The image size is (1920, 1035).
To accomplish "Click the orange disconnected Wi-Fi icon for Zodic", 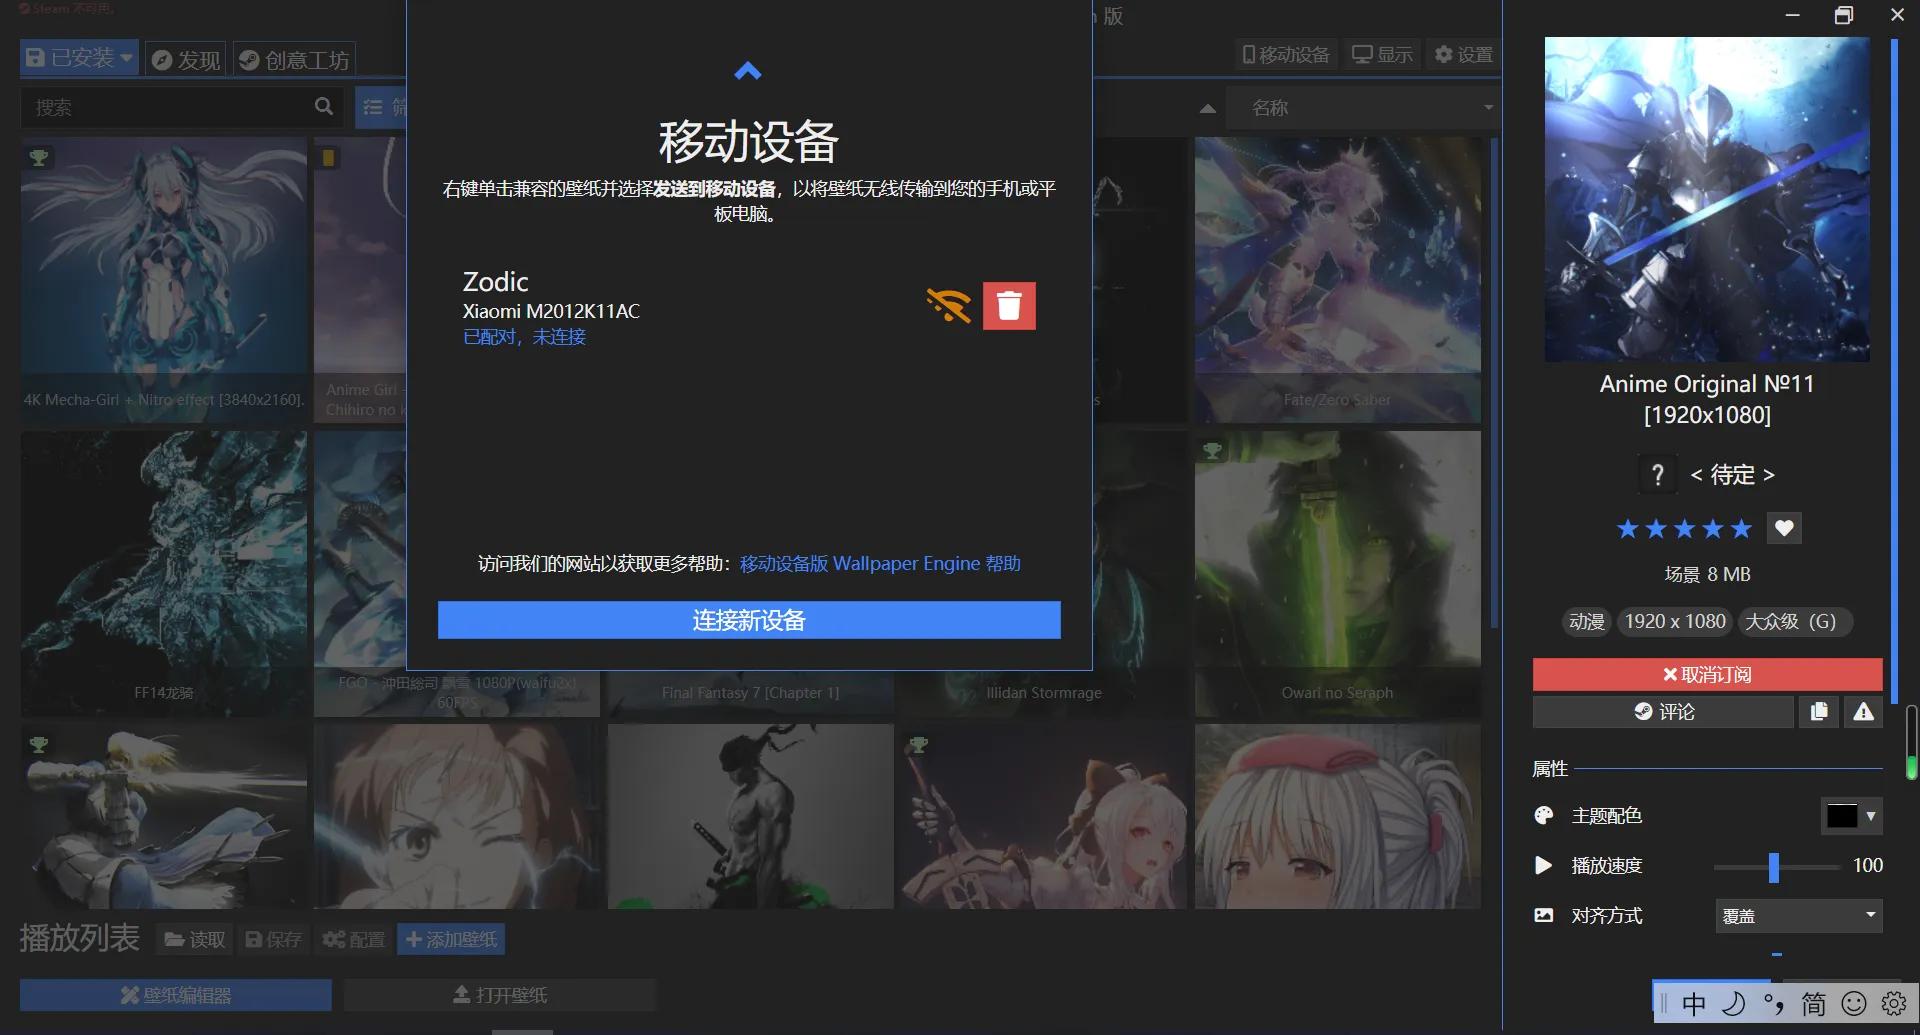I will pos(948,305).
